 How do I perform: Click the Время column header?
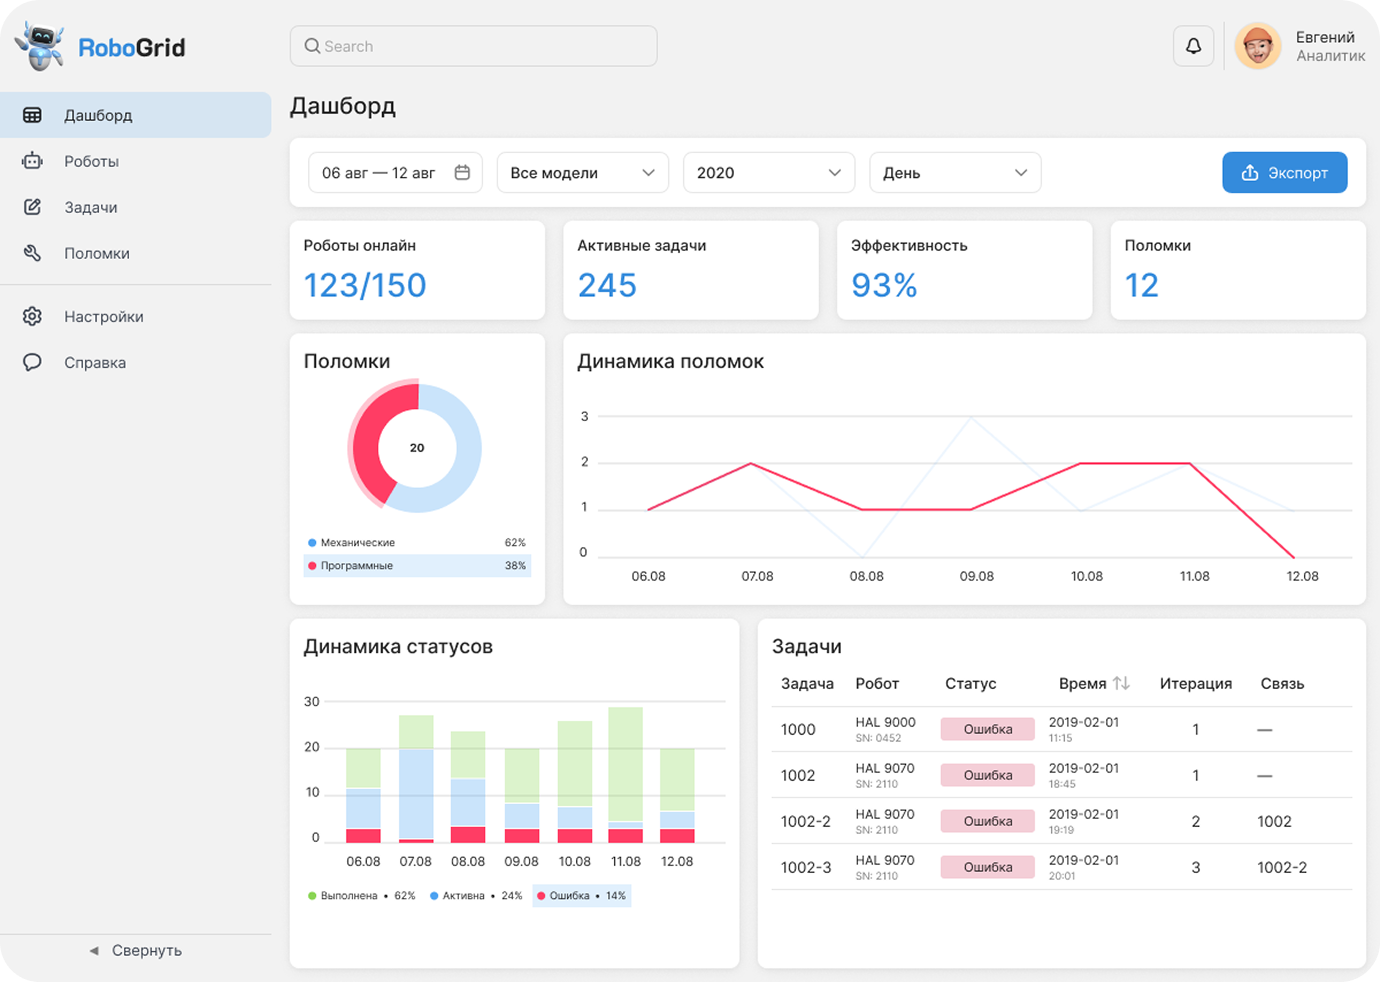(1082, 684)
